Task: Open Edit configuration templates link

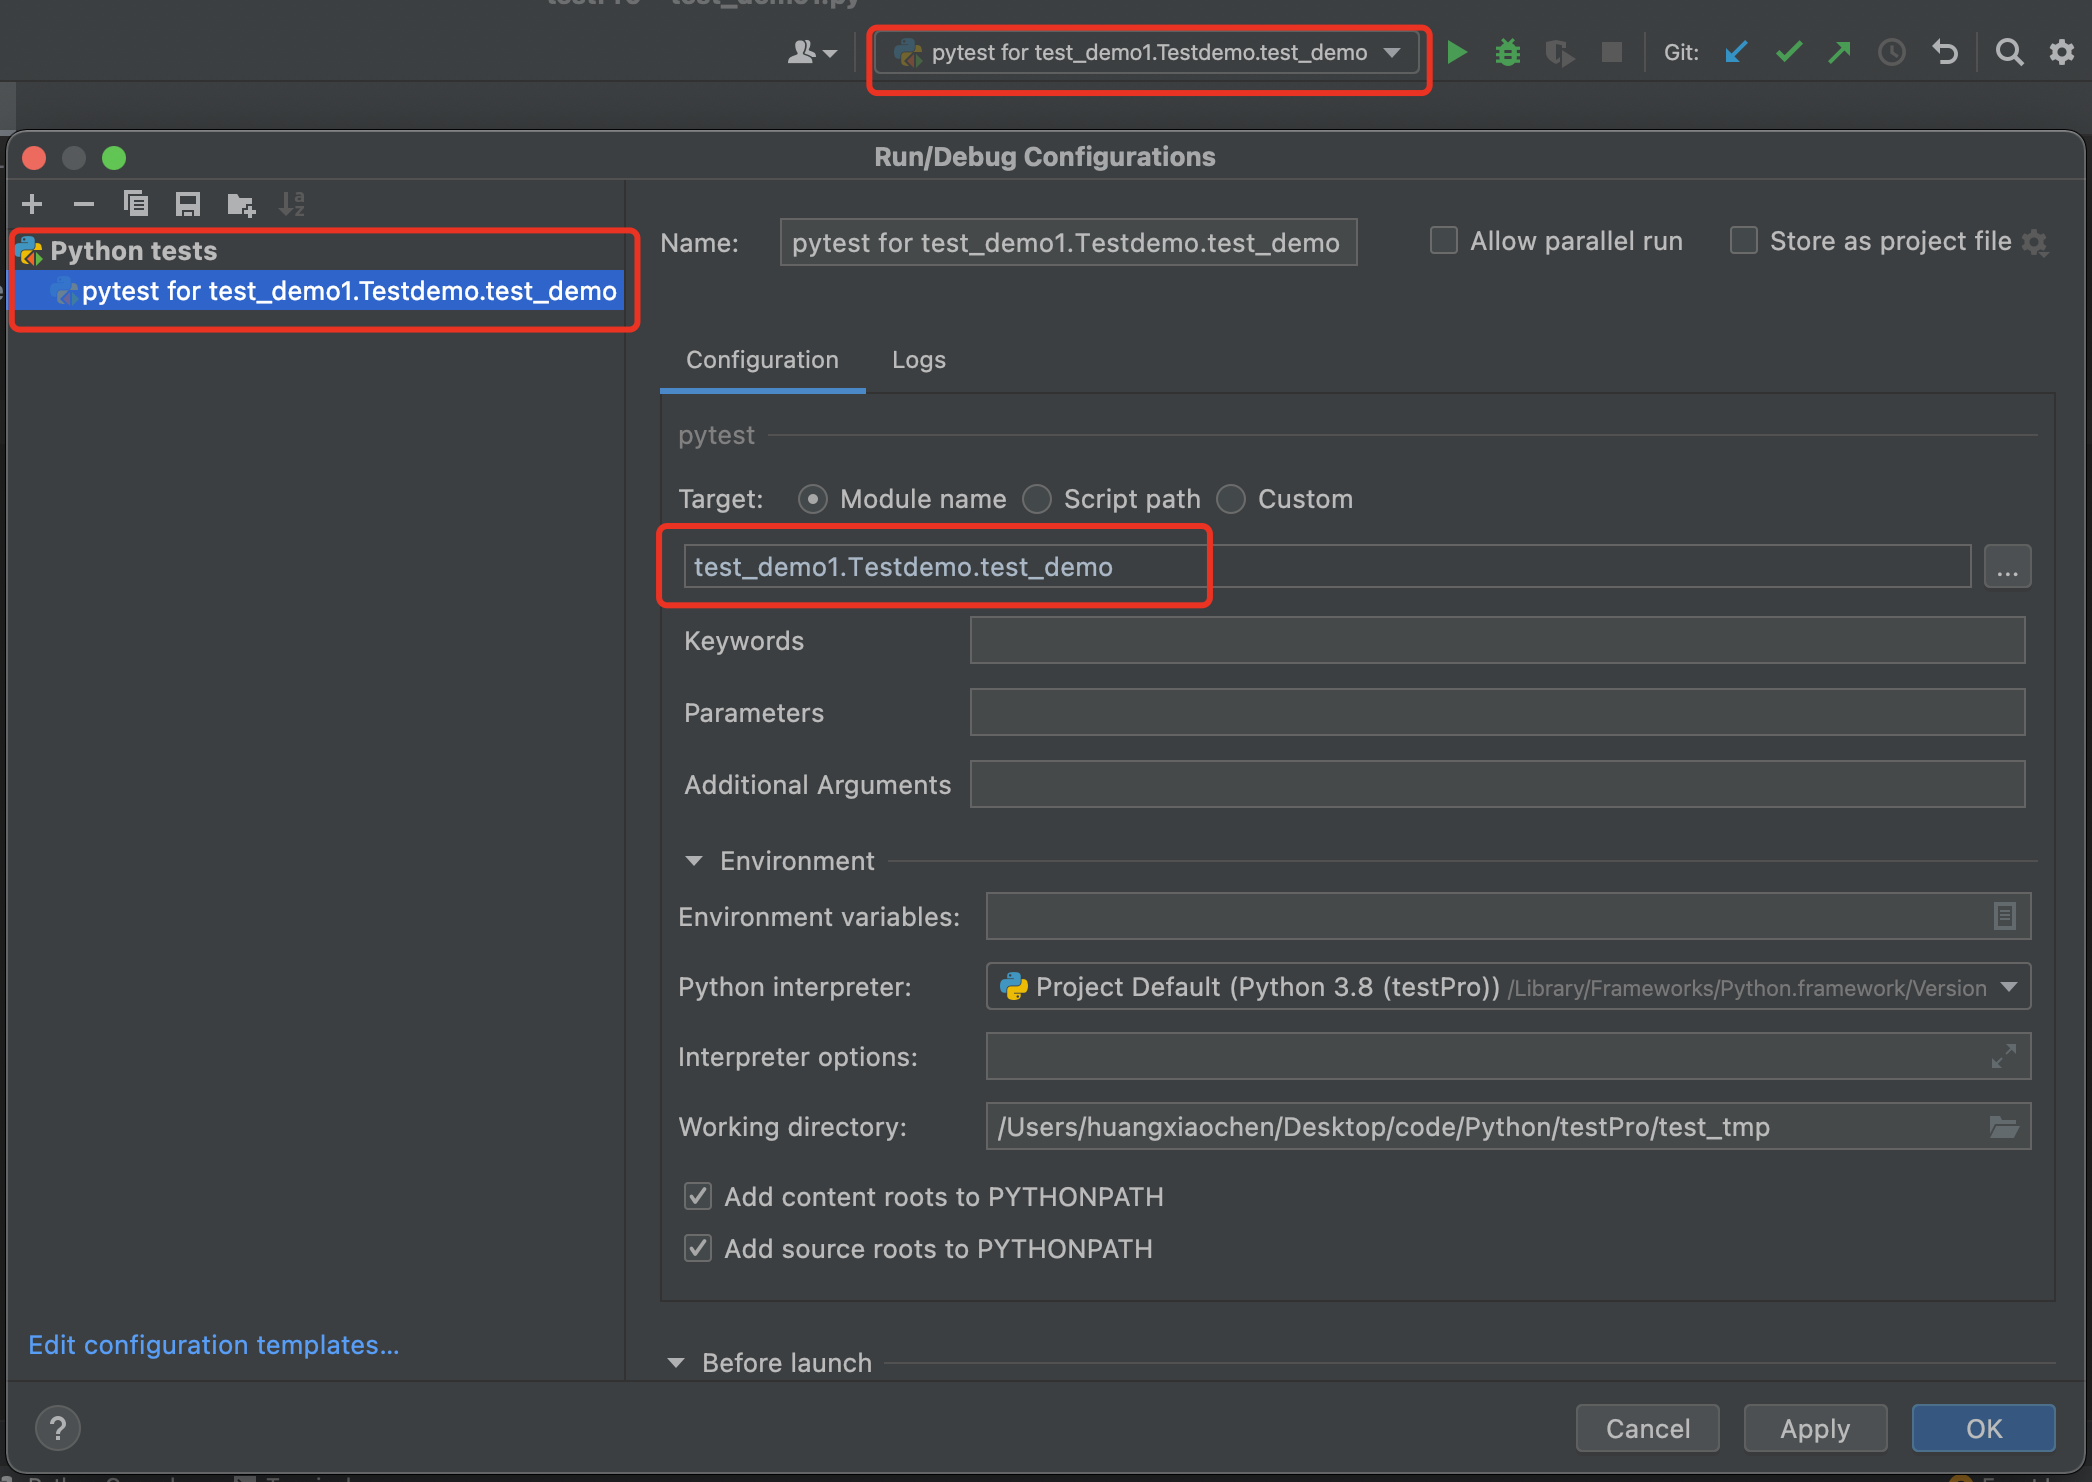Action: pos(213,1345)
